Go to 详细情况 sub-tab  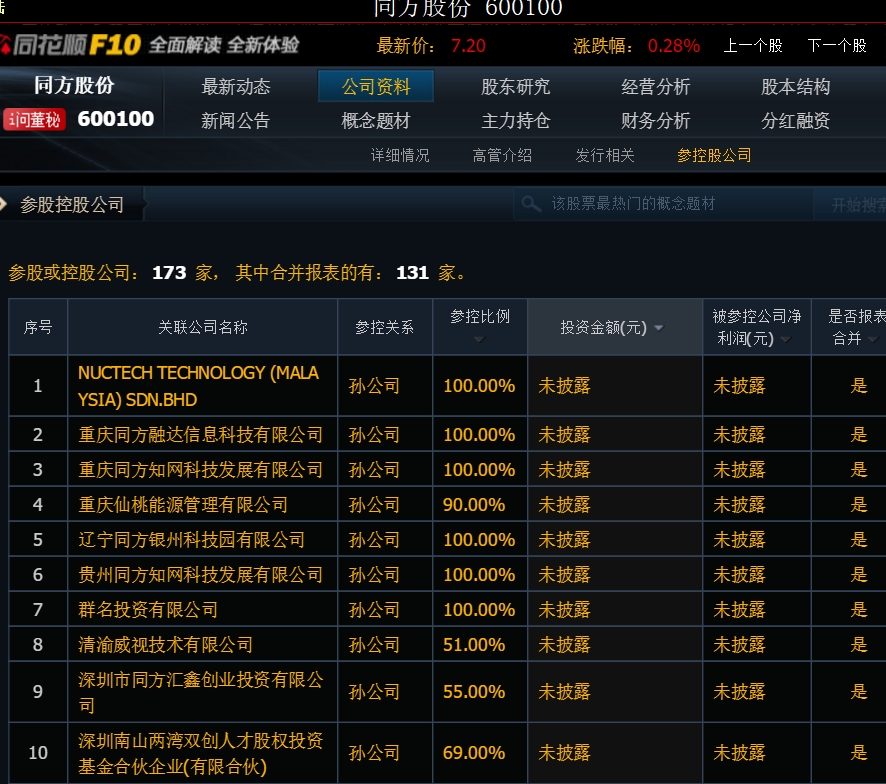click(x=400, y=155)
